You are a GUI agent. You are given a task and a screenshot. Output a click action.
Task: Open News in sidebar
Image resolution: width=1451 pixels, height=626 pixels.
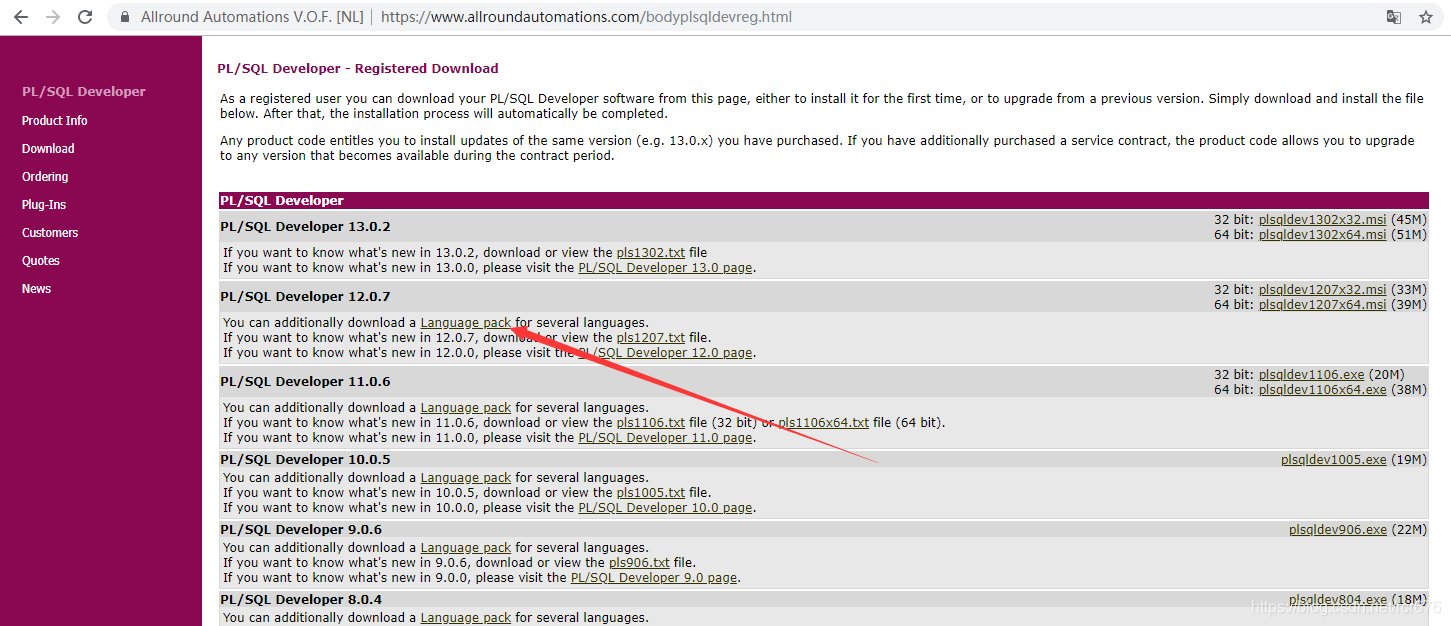tap(36, 289)
